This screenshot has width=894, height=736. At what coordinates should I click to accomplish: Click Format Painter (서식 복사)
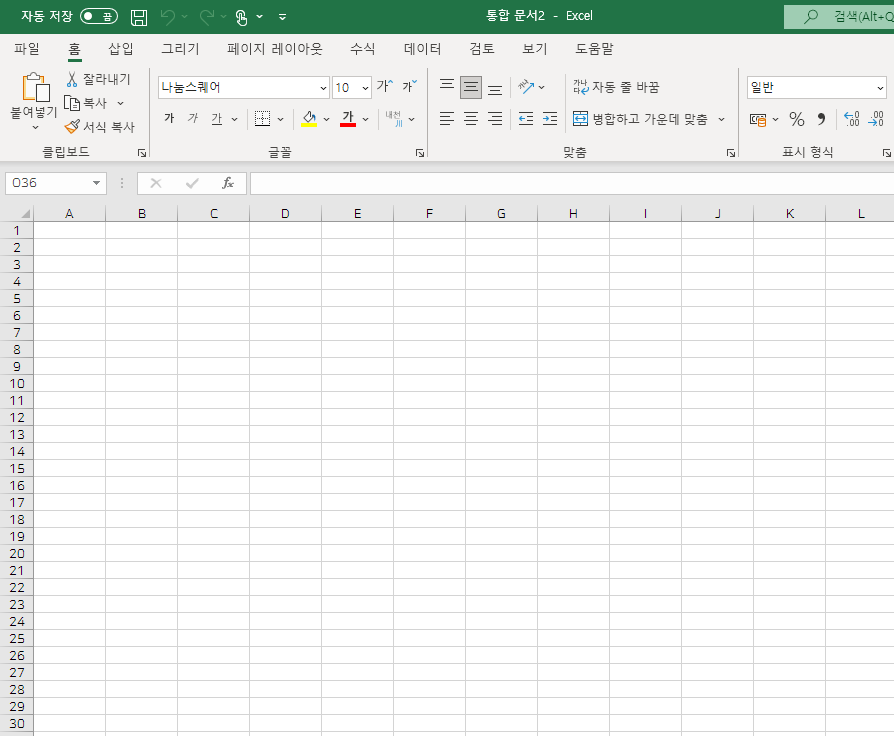pyautogui.click(x=100, y=127)
